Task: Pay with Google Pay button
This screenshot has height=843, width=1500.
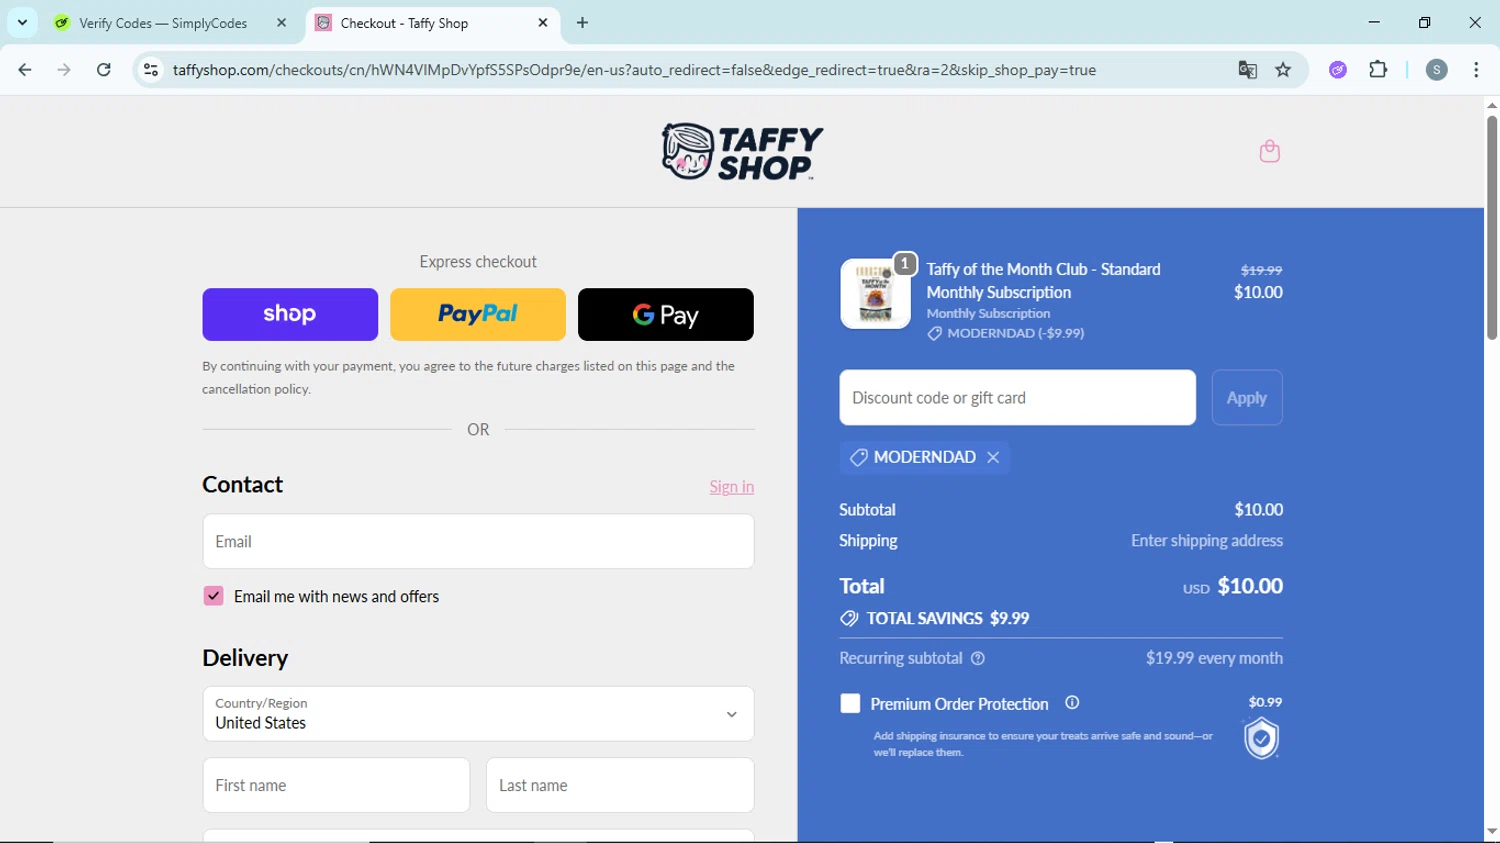Action: point(666,314)
